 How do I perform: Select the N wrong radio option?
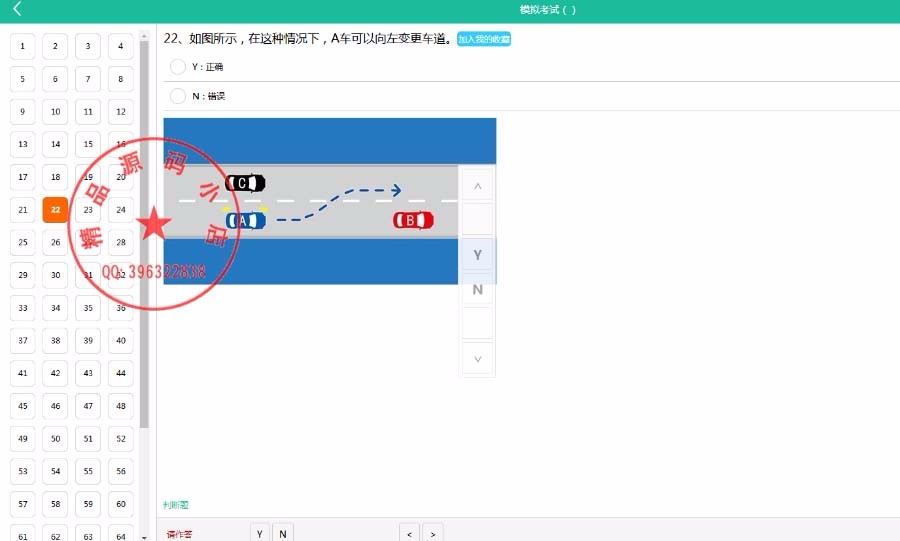178,96
